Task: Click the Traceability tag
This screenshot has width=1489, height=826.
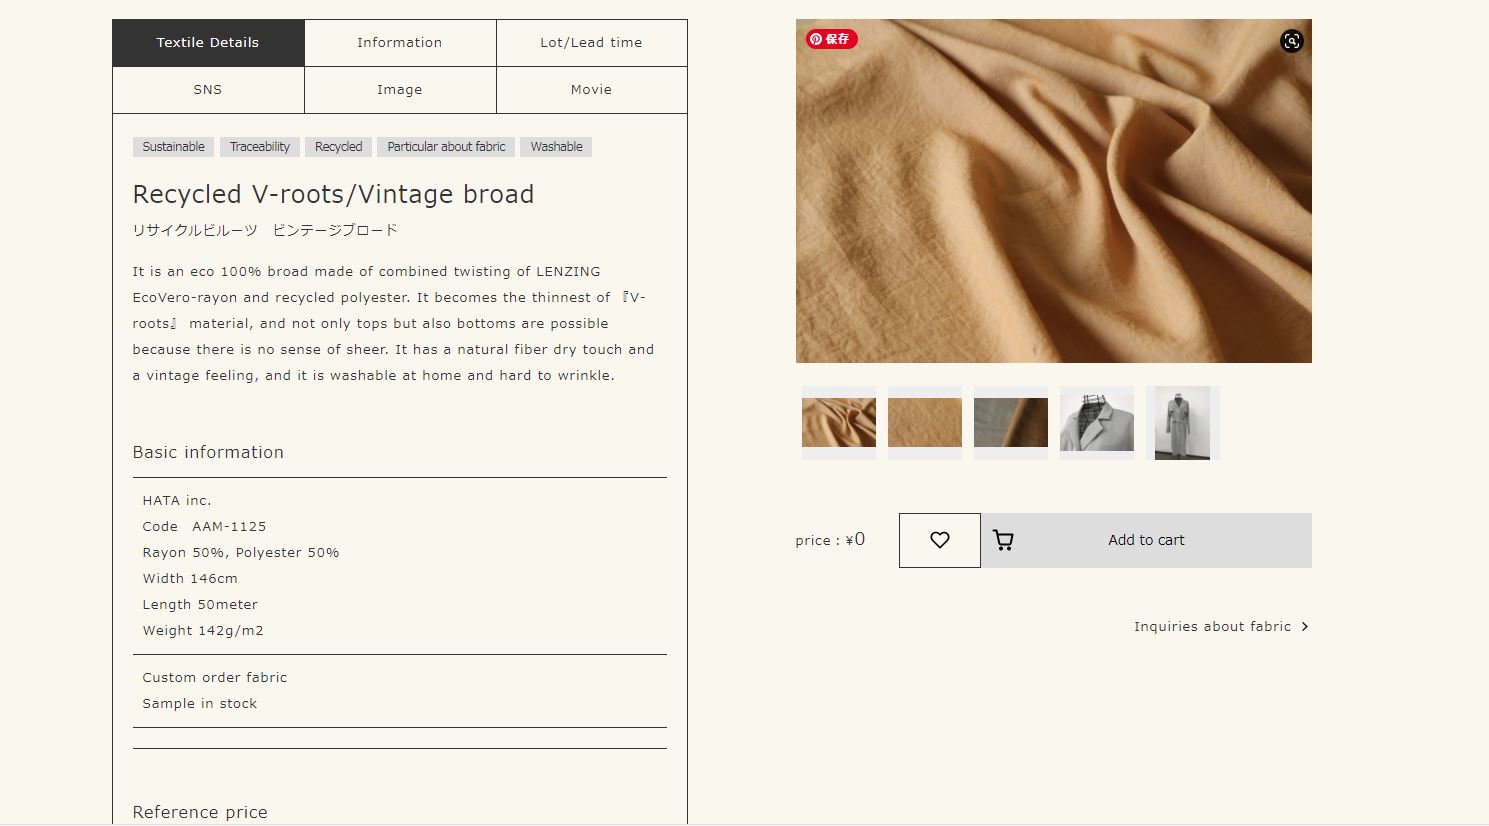Action: click(260, 147)
